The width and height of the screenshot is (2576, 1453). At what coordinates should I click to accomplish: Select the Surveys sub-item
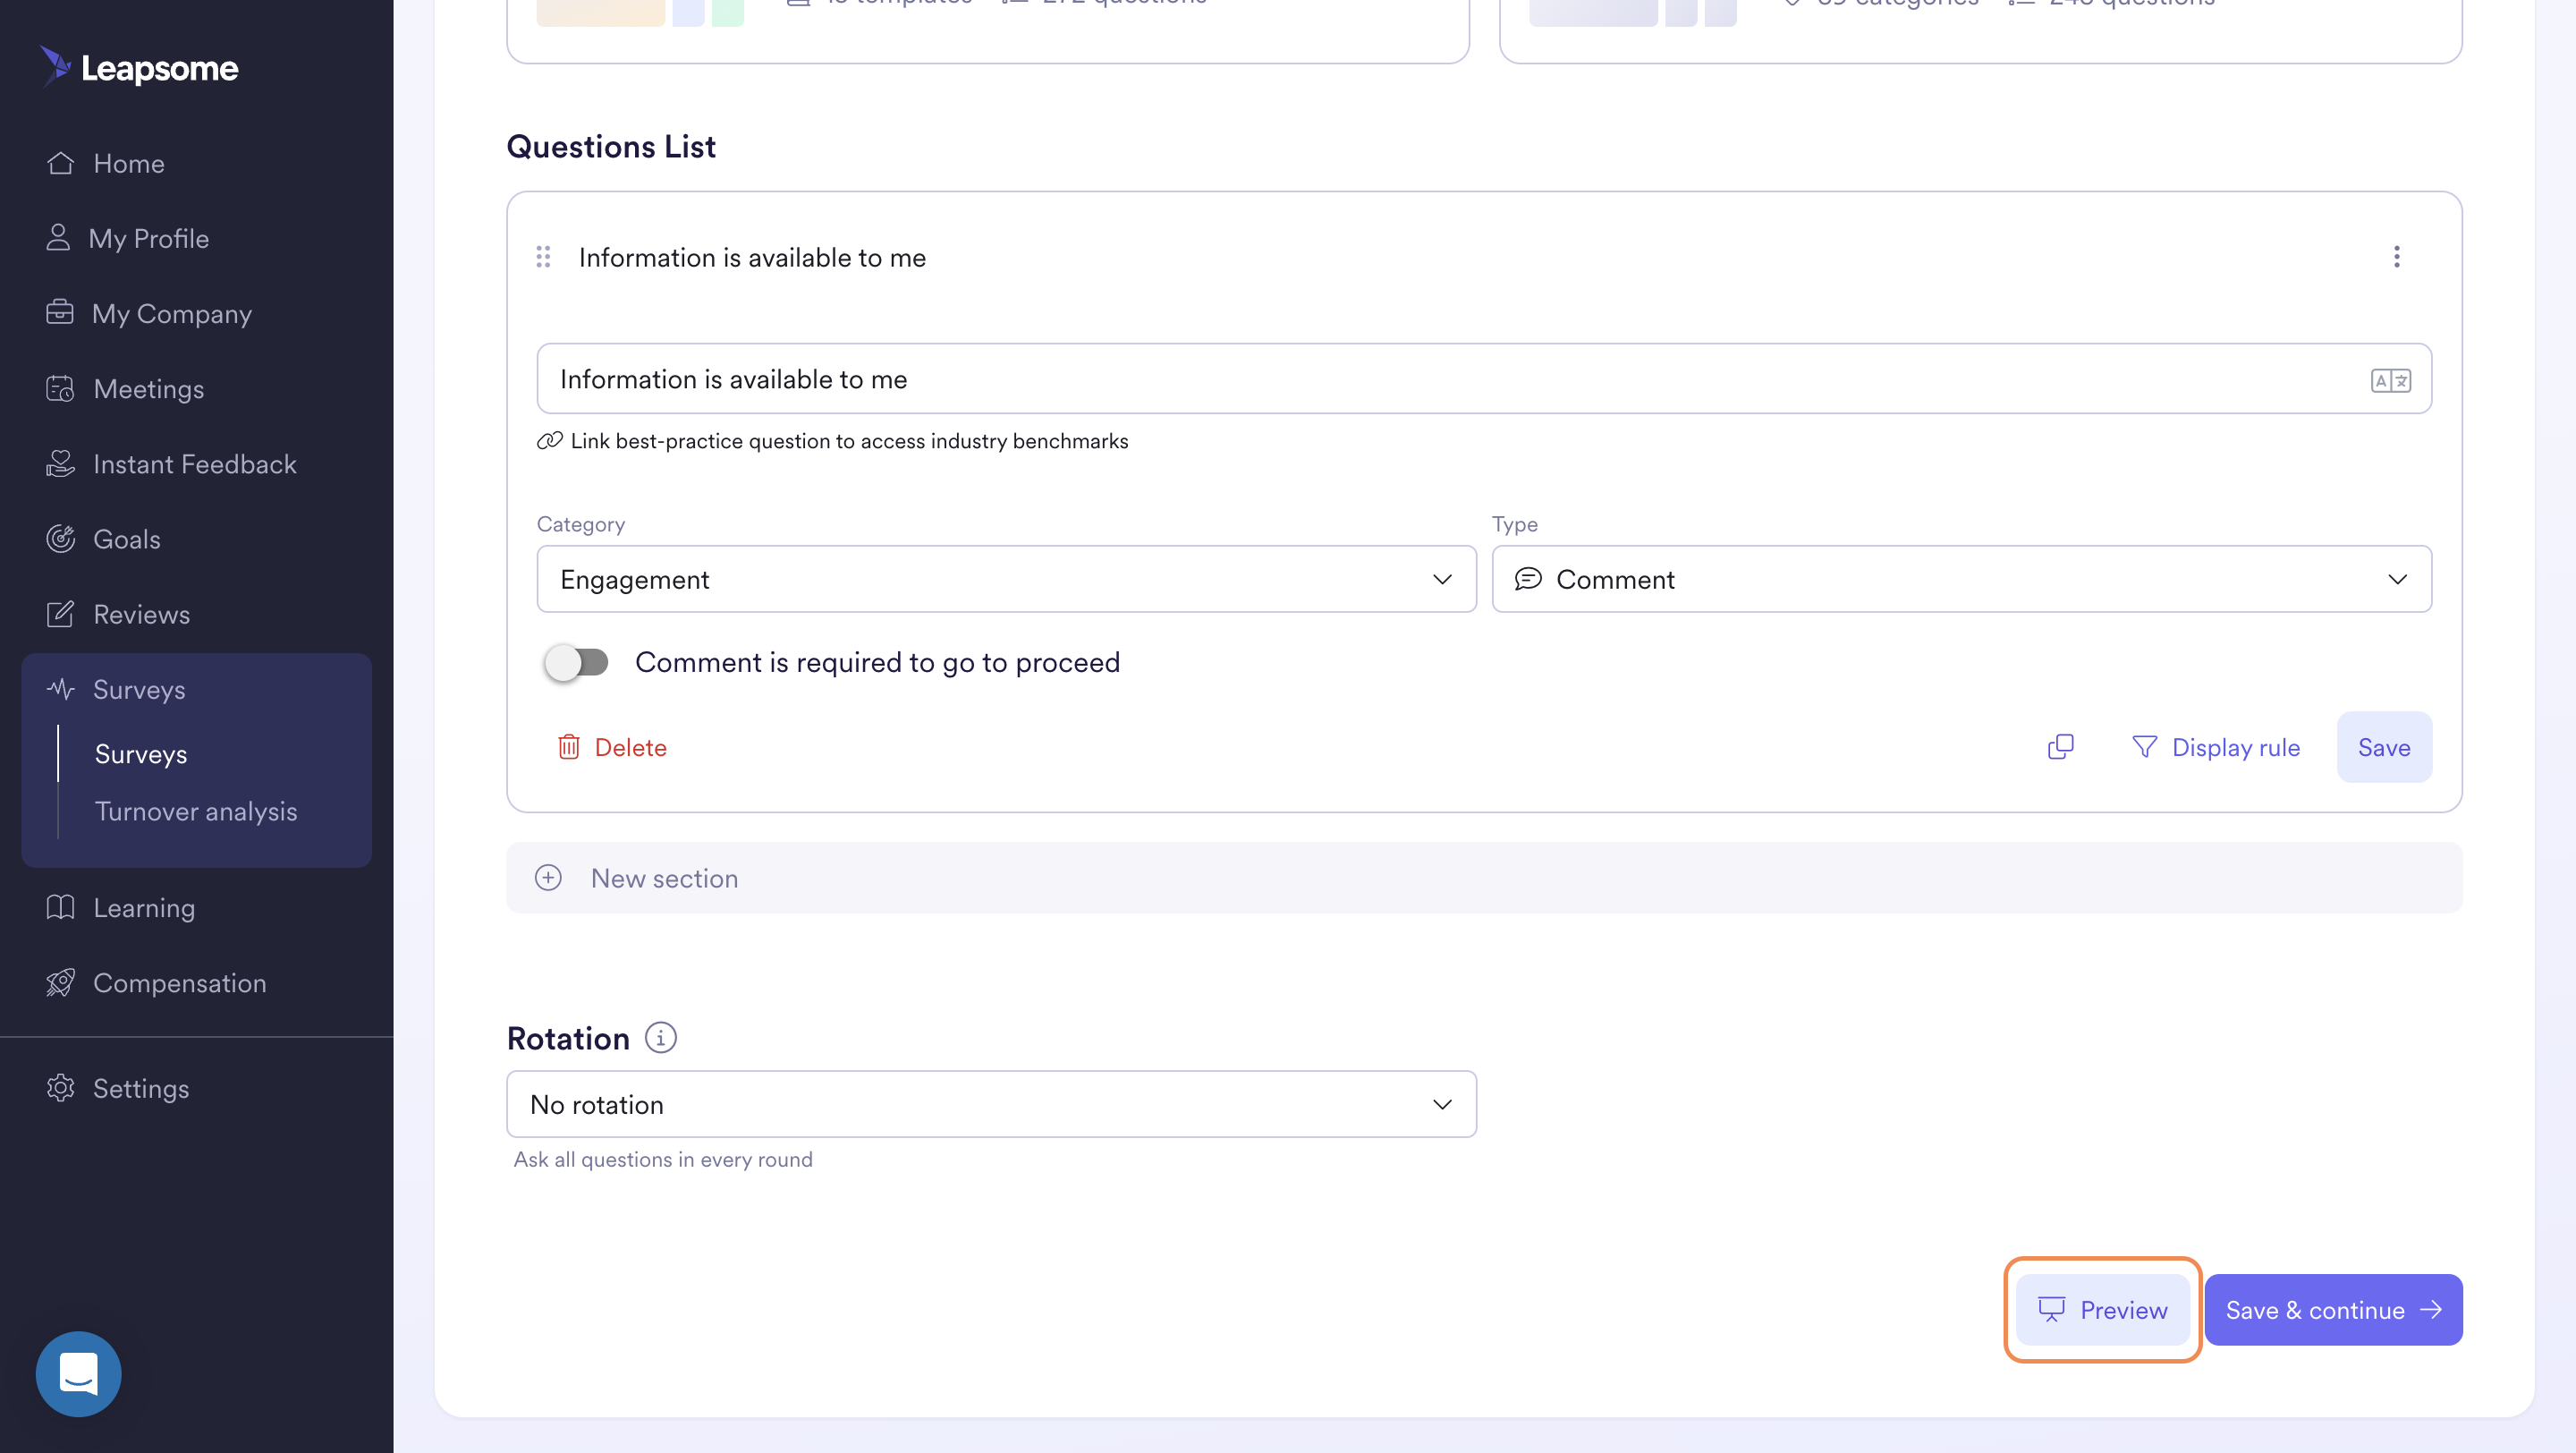141,753
